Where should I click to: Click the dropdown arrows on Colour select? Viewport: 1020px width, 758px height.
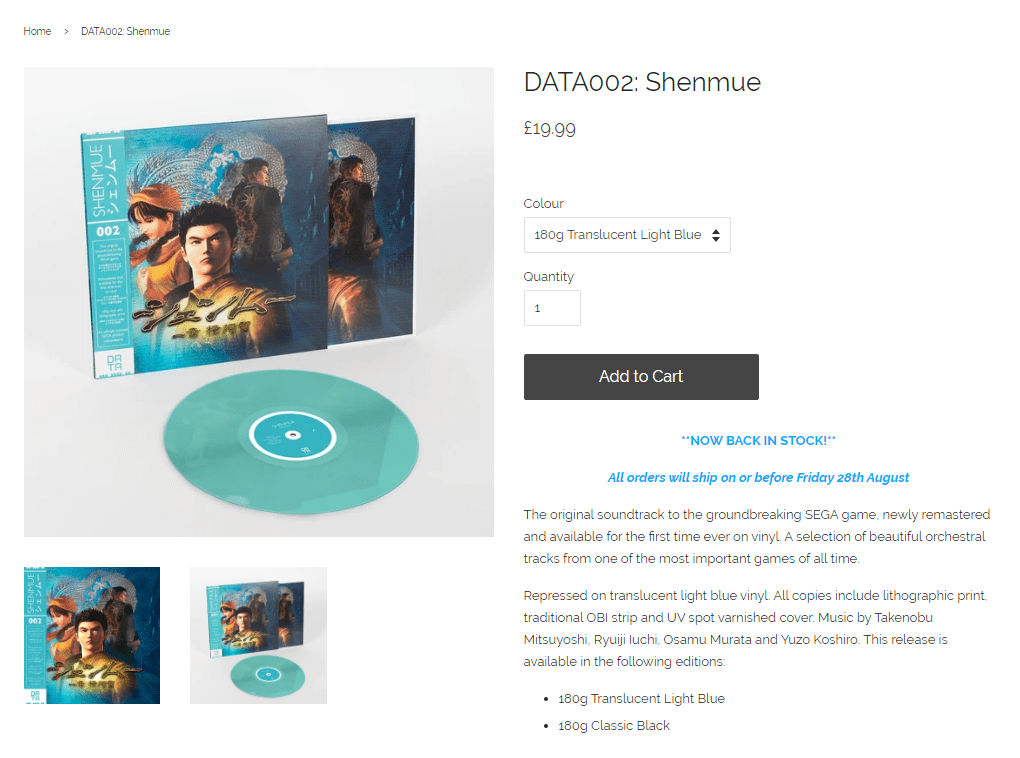(716, 235)
